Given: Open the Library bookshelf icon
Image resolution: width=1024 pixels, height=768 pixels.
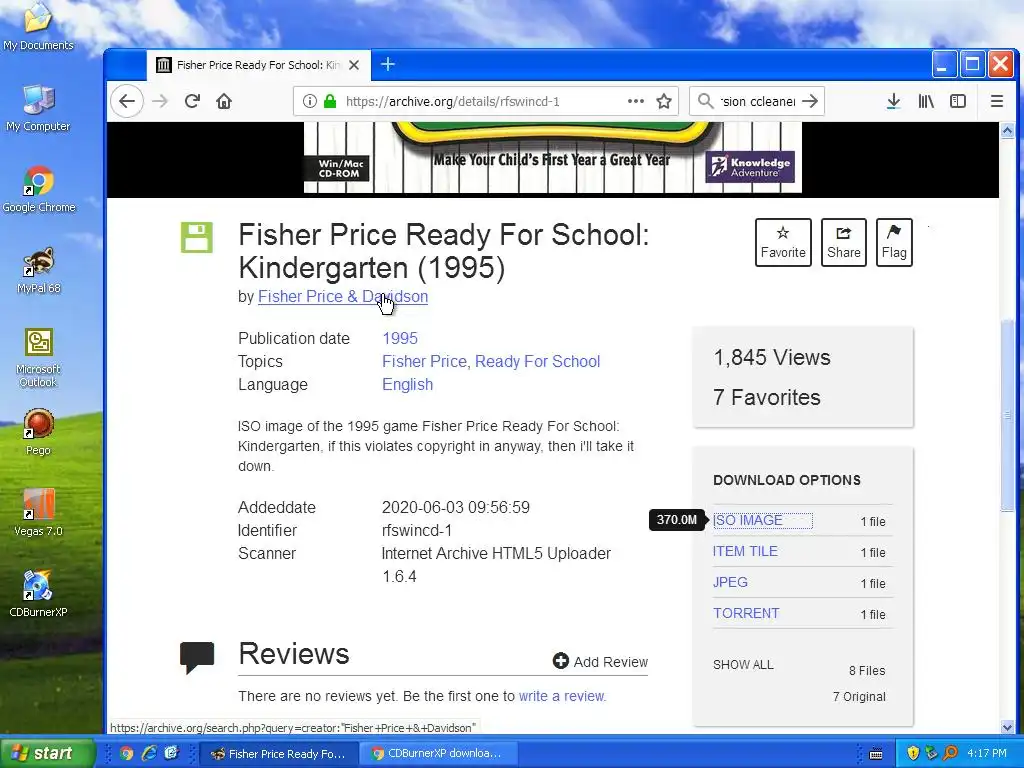Looking at the screenshot, I should (926, 101).
